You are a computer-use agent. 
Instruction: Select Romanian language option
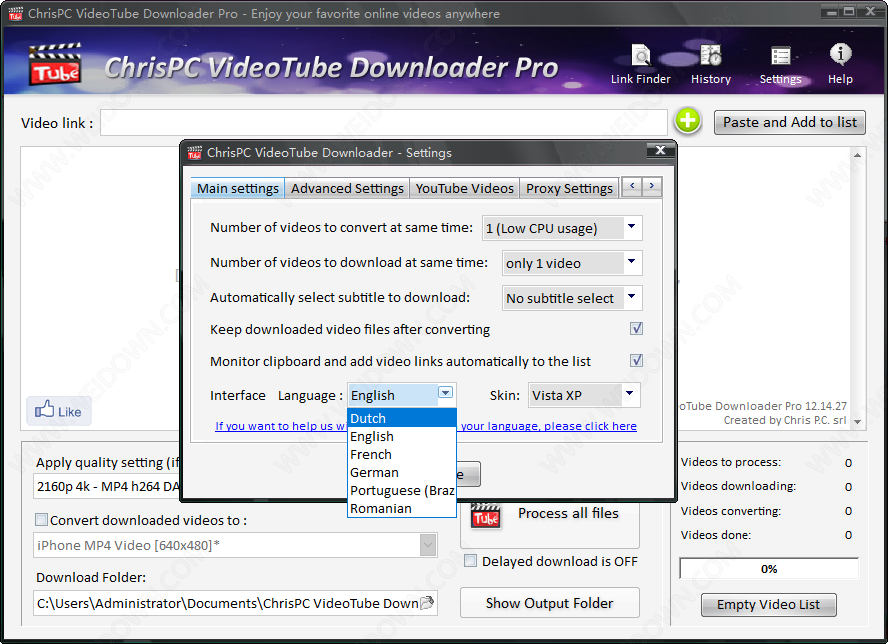click(x=402, y=509)
